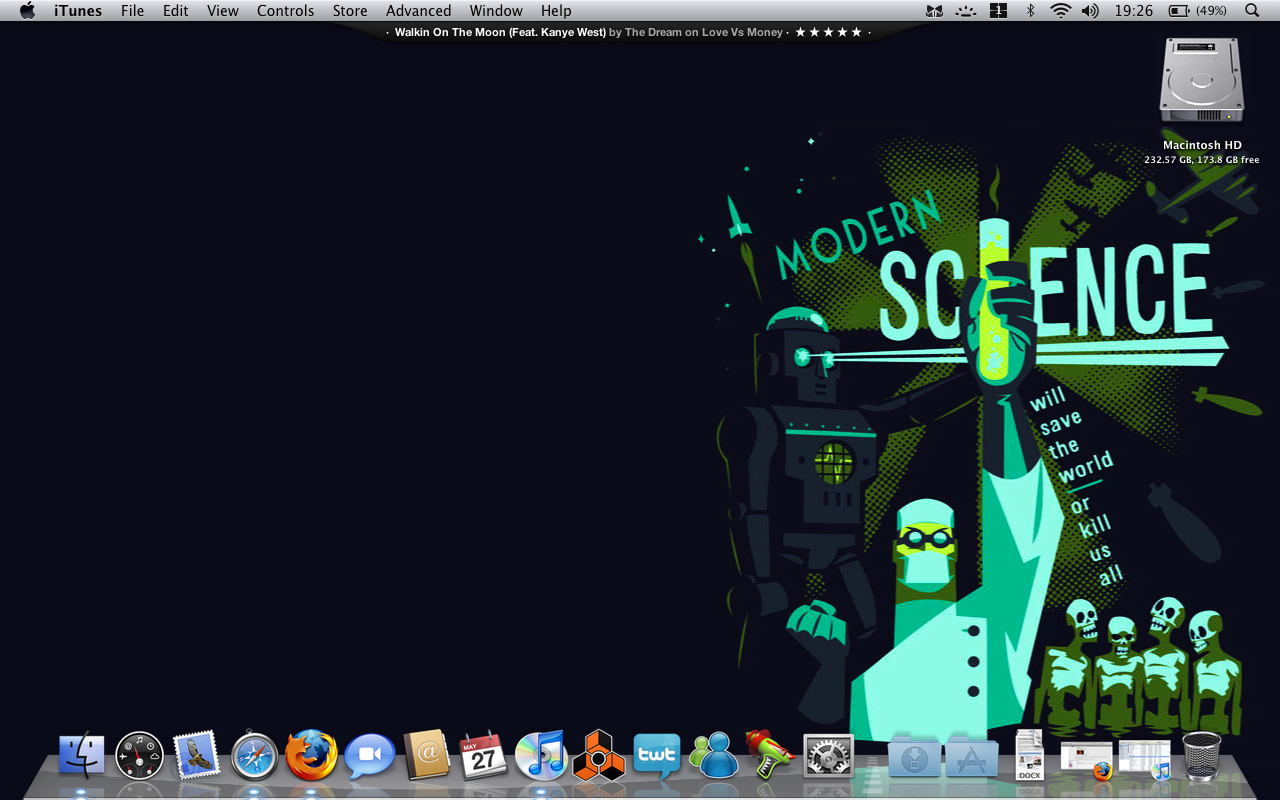Open Spotlight search magnifier

1253,11
